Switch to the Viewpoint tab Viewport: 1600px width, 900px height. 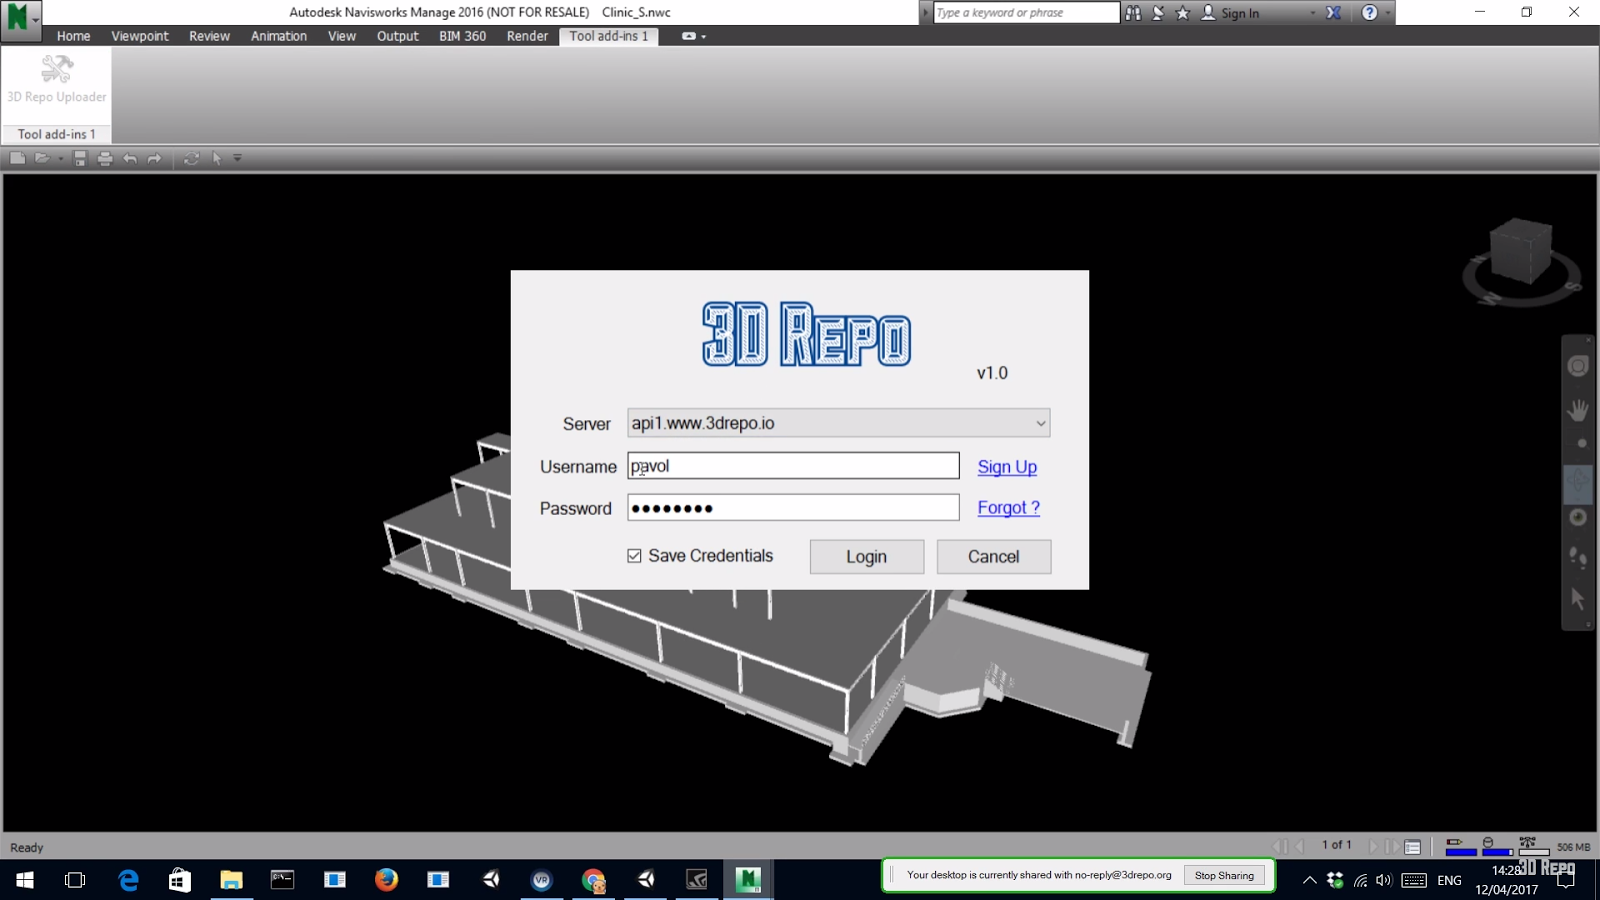(140, 36)
